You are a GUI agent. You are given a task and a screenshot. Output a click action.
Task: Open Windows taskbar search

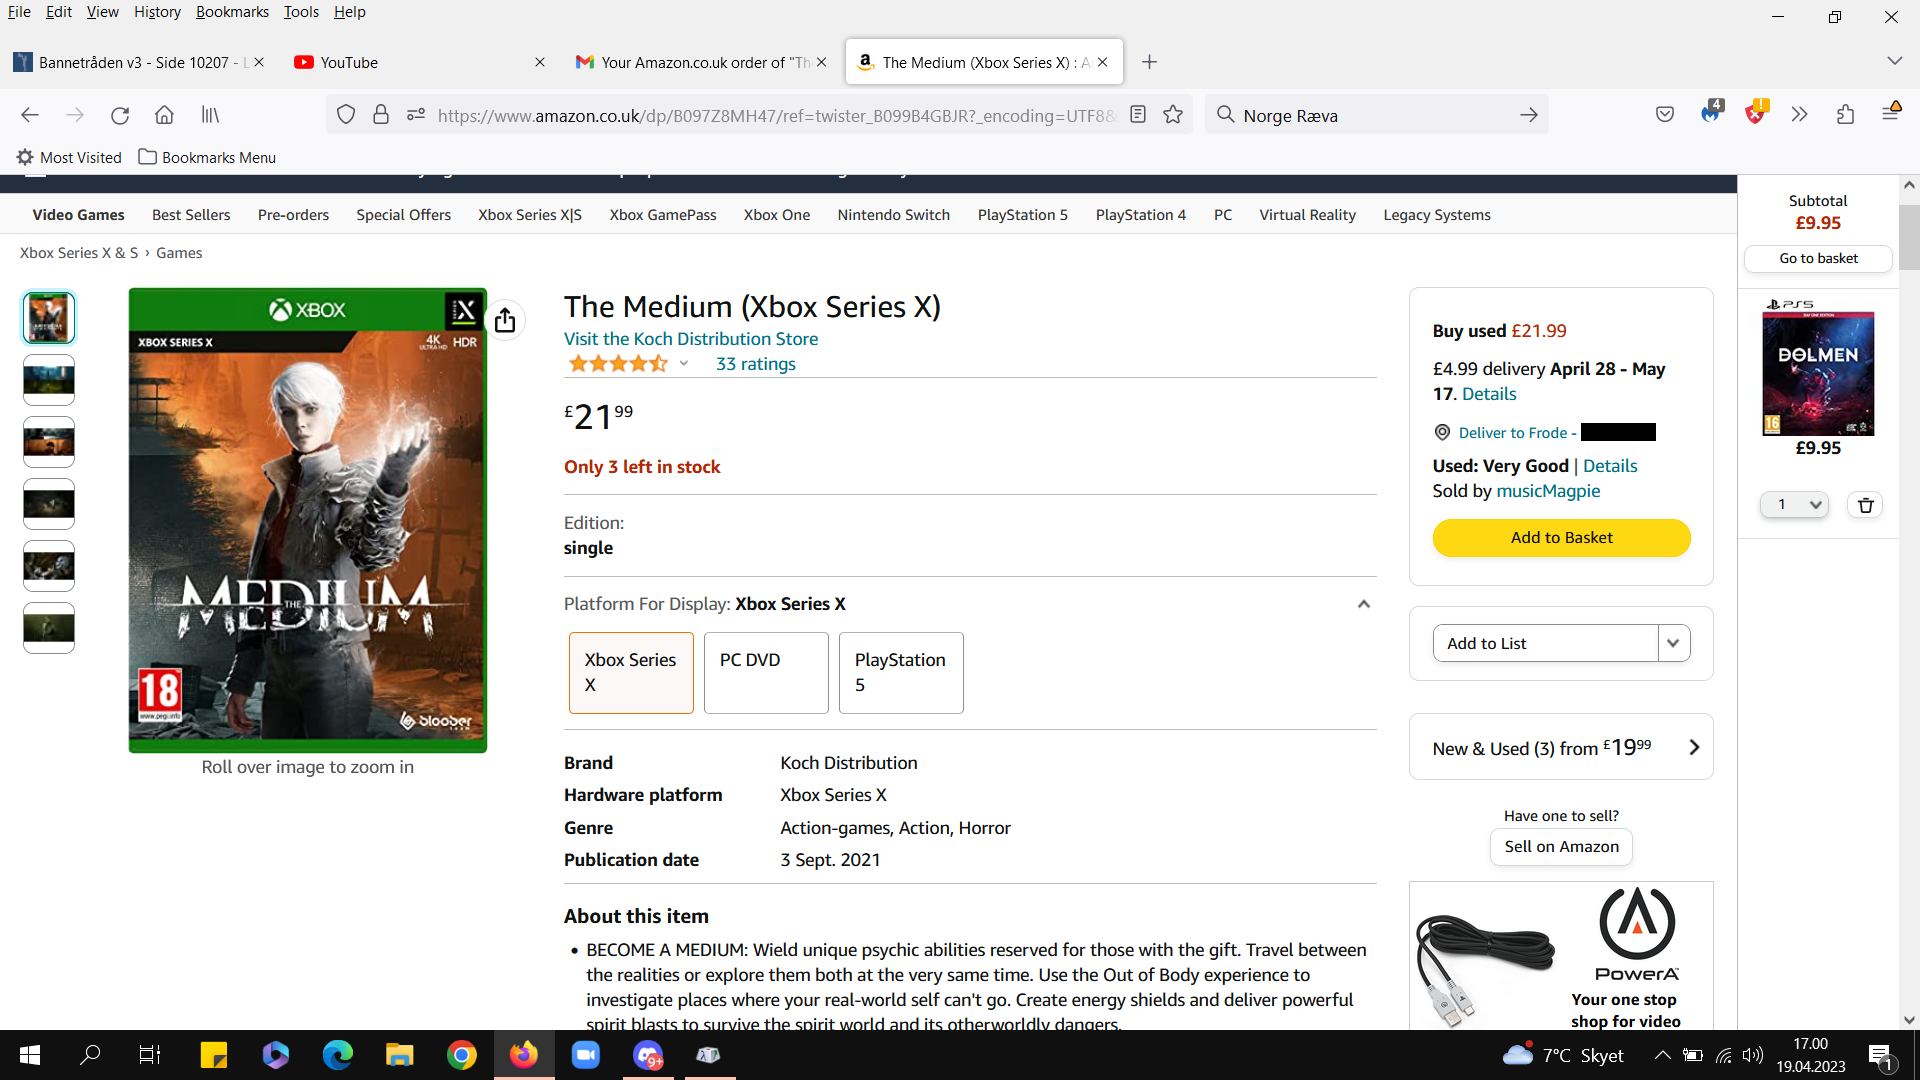(x=90, y=1055)
